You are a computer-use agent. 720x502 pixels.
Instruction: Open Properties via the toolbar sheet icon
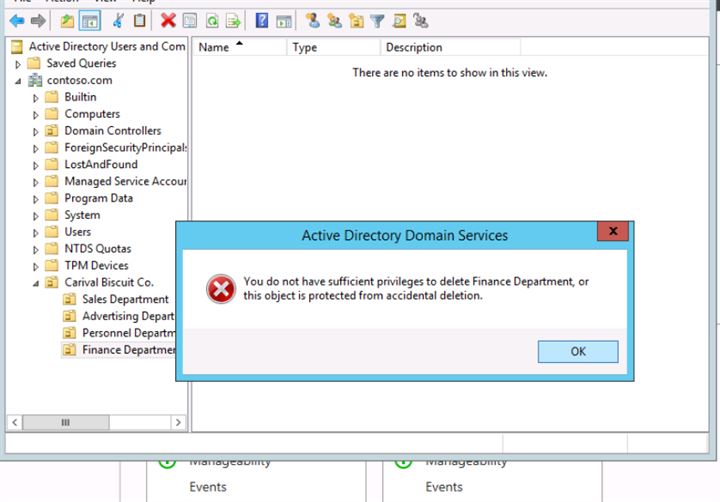[x=190, y=21]
